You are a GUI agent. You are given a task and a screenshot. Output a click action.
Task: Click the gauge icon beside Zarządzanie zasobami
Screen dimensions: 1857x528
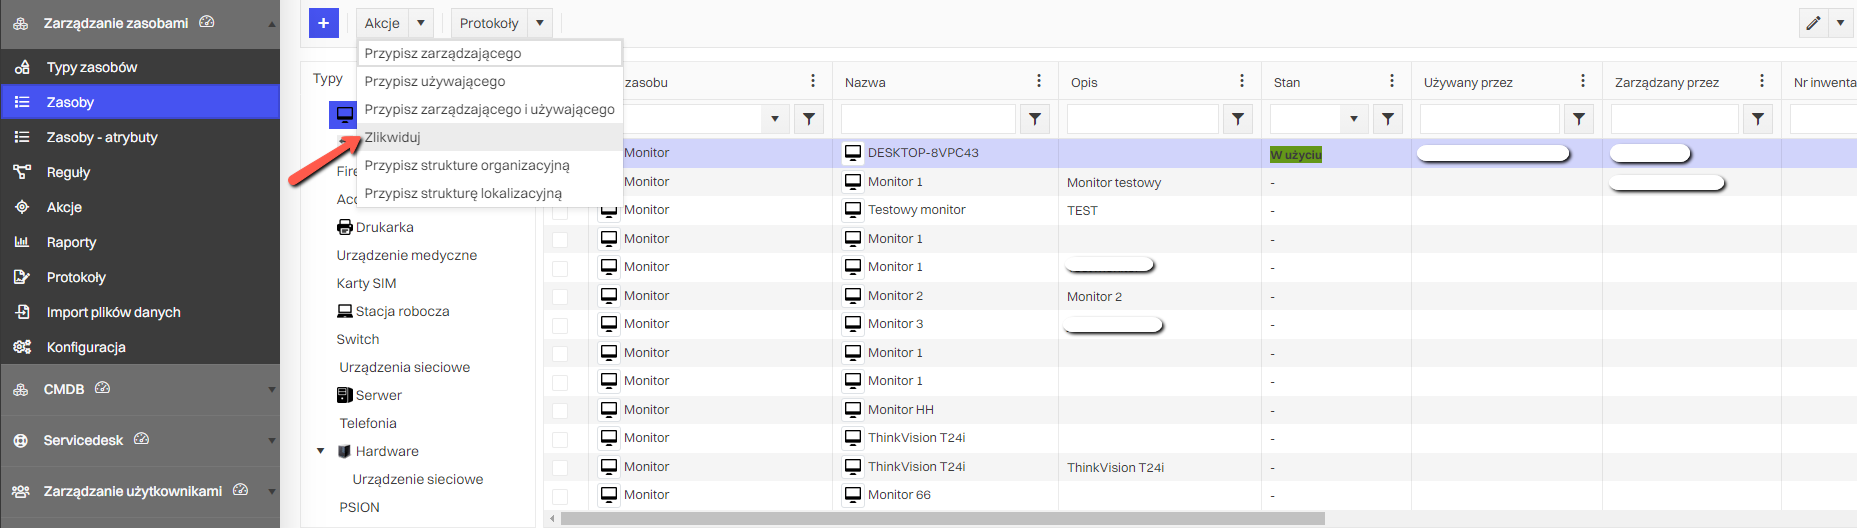(206, 22)
